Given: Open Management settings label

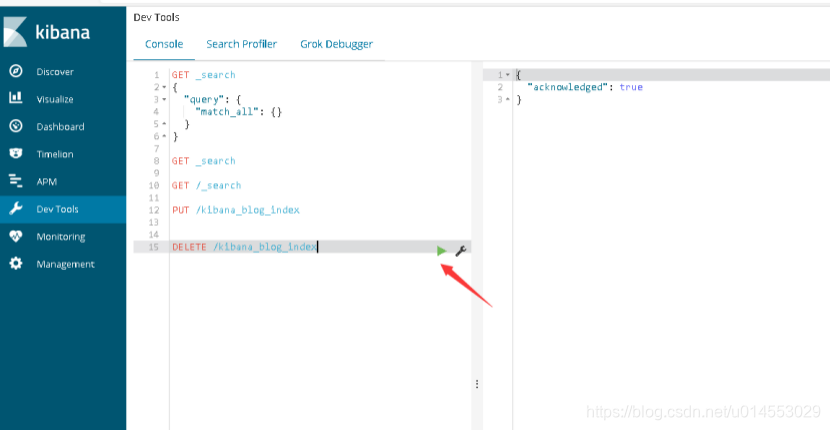Looking at the screenshot, I should 66,264.
